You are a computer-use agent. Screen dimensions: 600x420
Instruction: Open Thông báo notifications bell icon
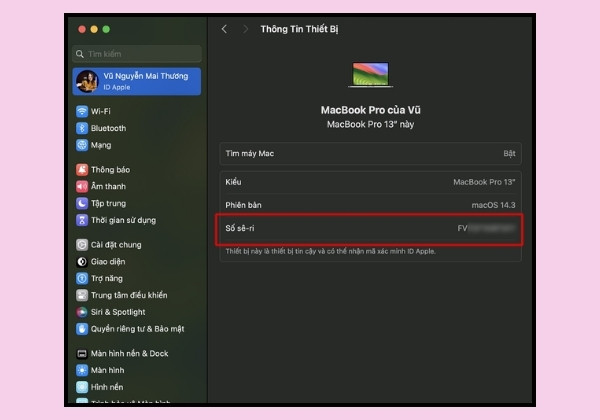point(82,169)
